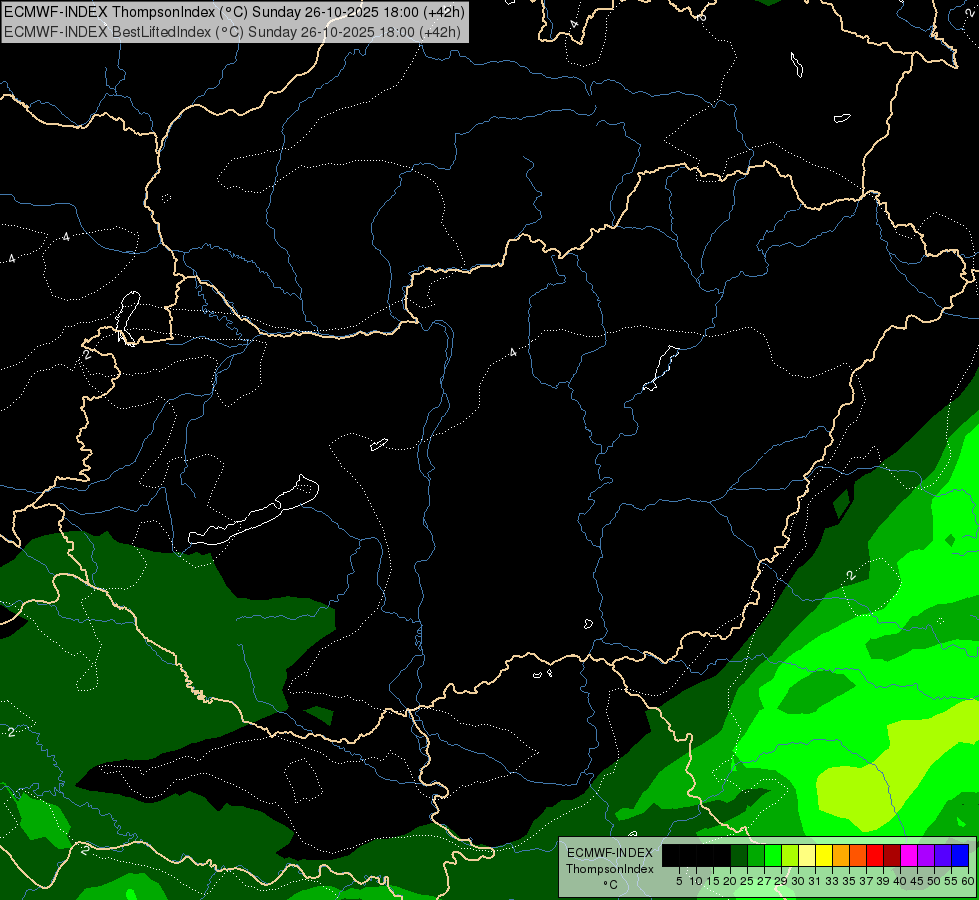This screenshot has height=900, width=979.
Task: Click legend scale value 5
Action: [x=679, y=881]
